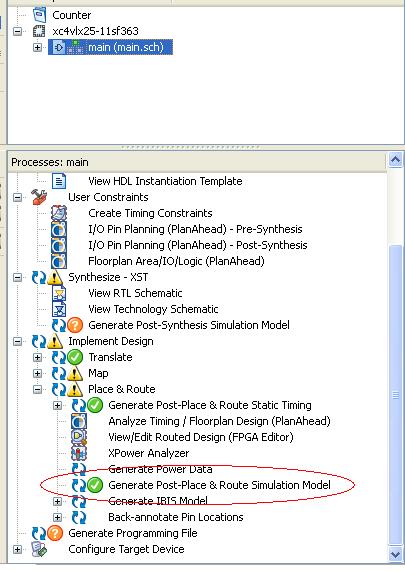Click the FPGA Editor icon

79,437
